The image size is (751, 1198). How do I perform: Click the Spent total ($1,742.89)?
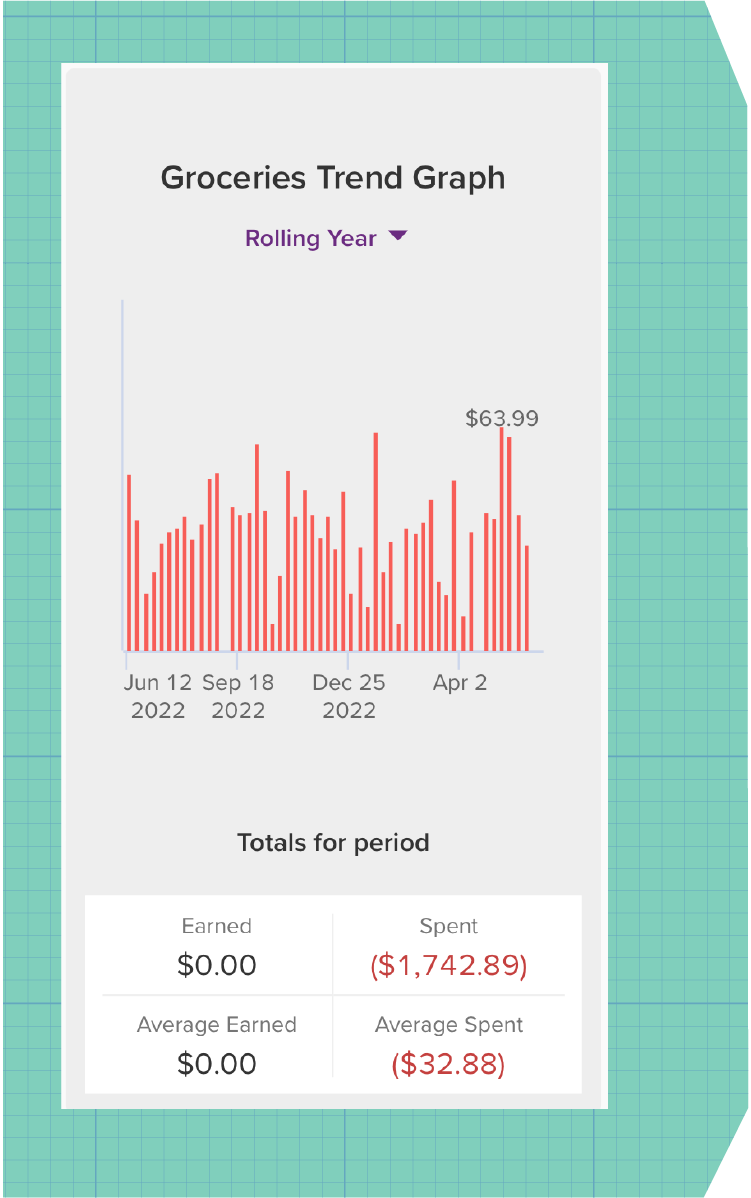coord(449,966)
